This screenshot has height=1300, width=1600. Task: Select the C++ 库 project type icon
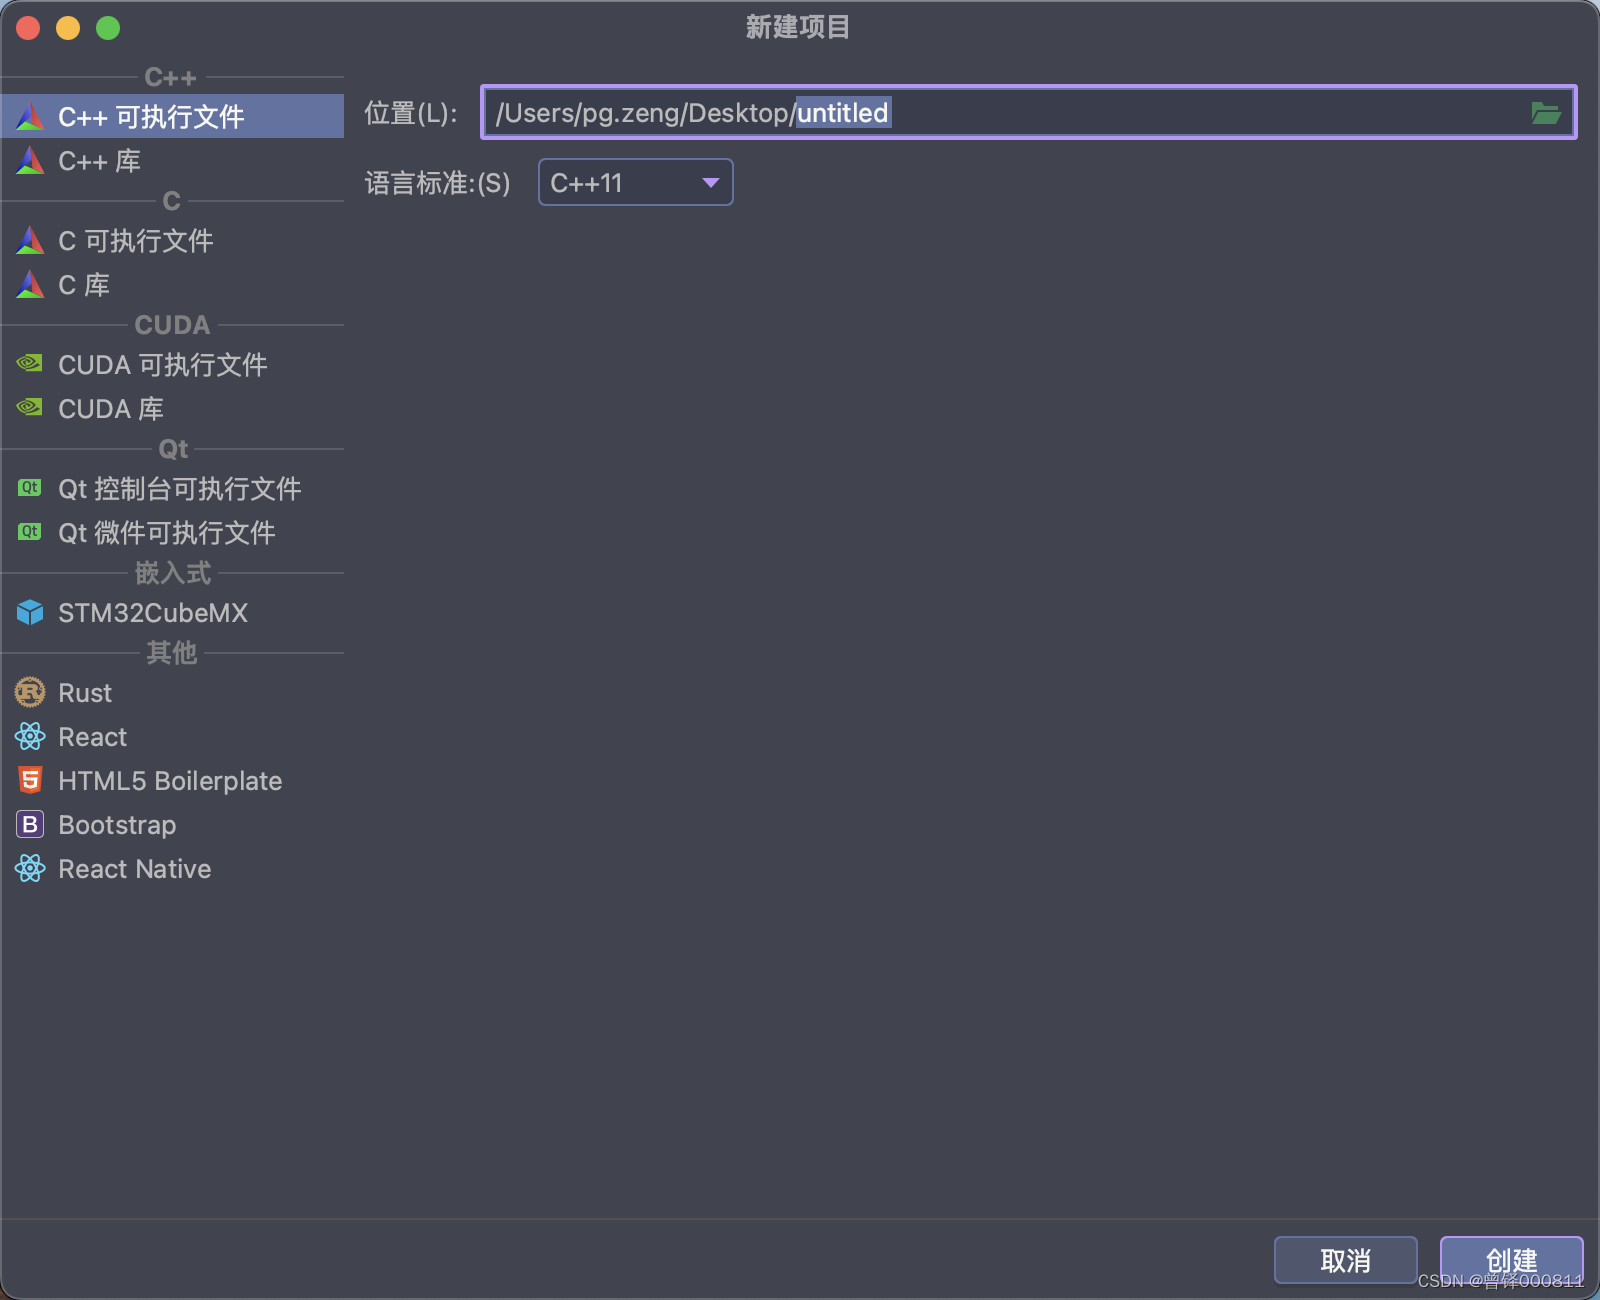29,160
